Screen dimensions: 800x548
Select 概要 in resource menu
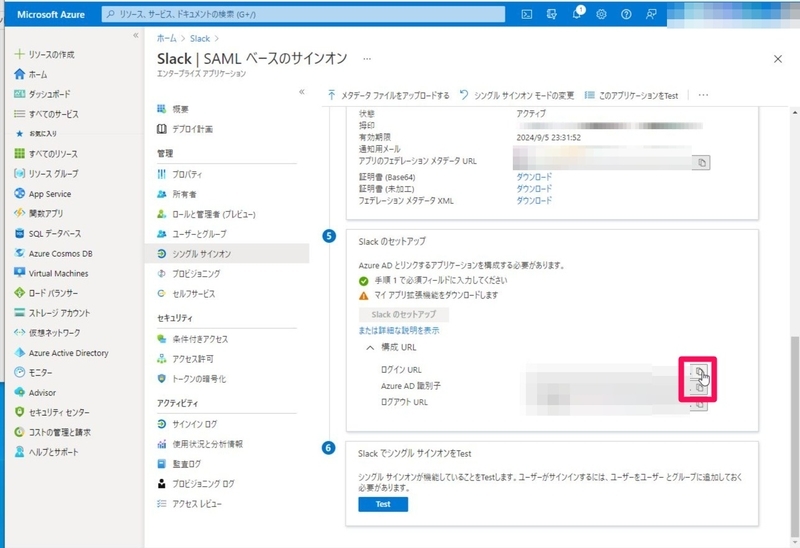point(173,109)
